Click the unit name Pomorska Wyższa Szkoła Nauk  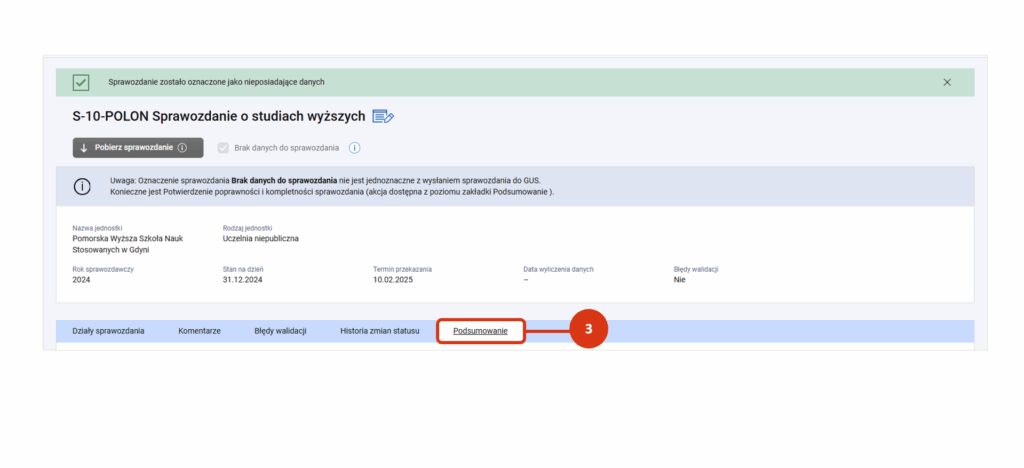click(128, 244)
